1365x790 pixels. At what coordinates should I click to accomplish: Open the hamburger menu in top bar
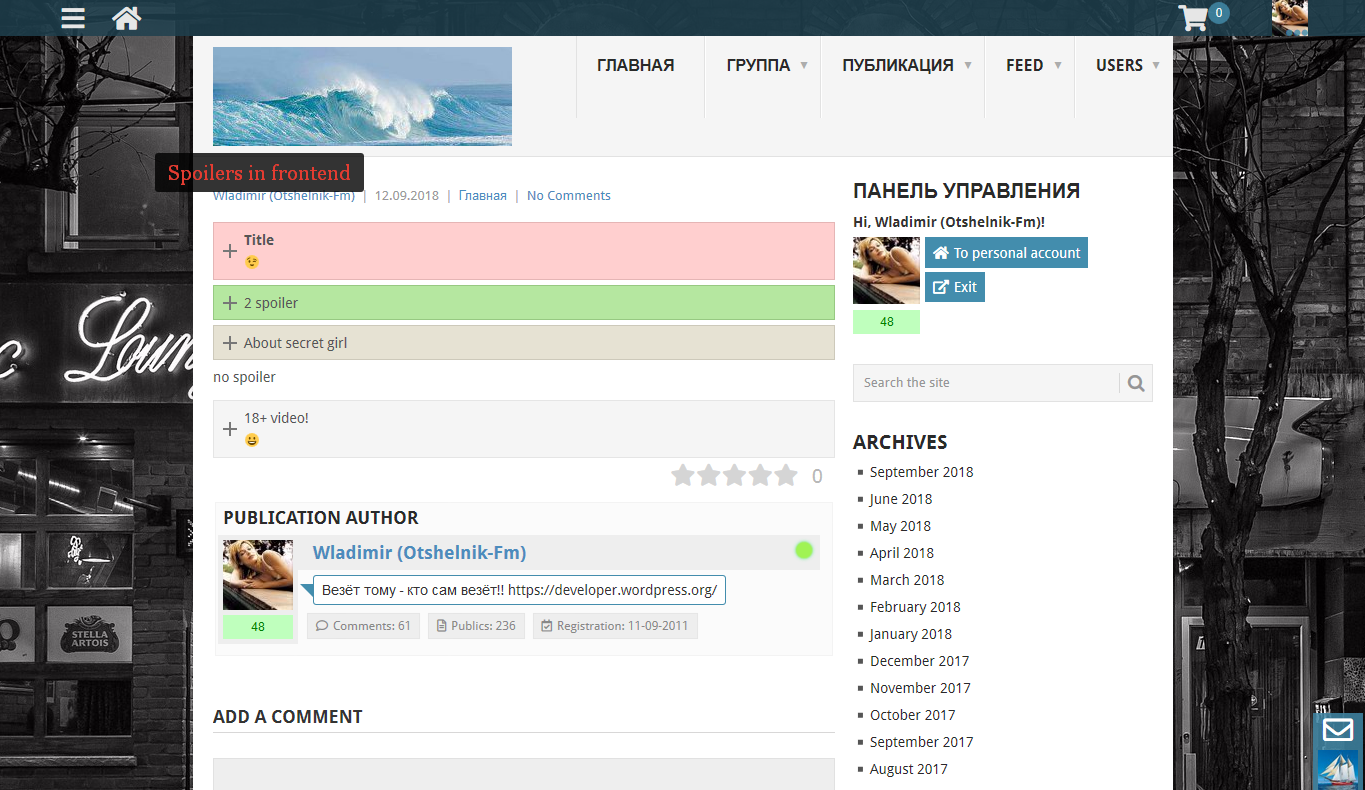73,18
